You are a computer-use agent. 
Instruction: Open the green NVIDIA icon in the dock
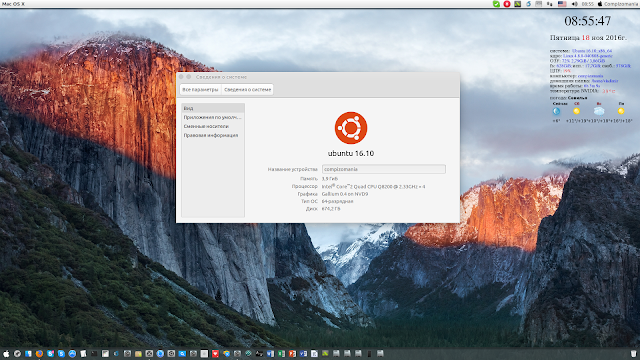coord(325,353)
